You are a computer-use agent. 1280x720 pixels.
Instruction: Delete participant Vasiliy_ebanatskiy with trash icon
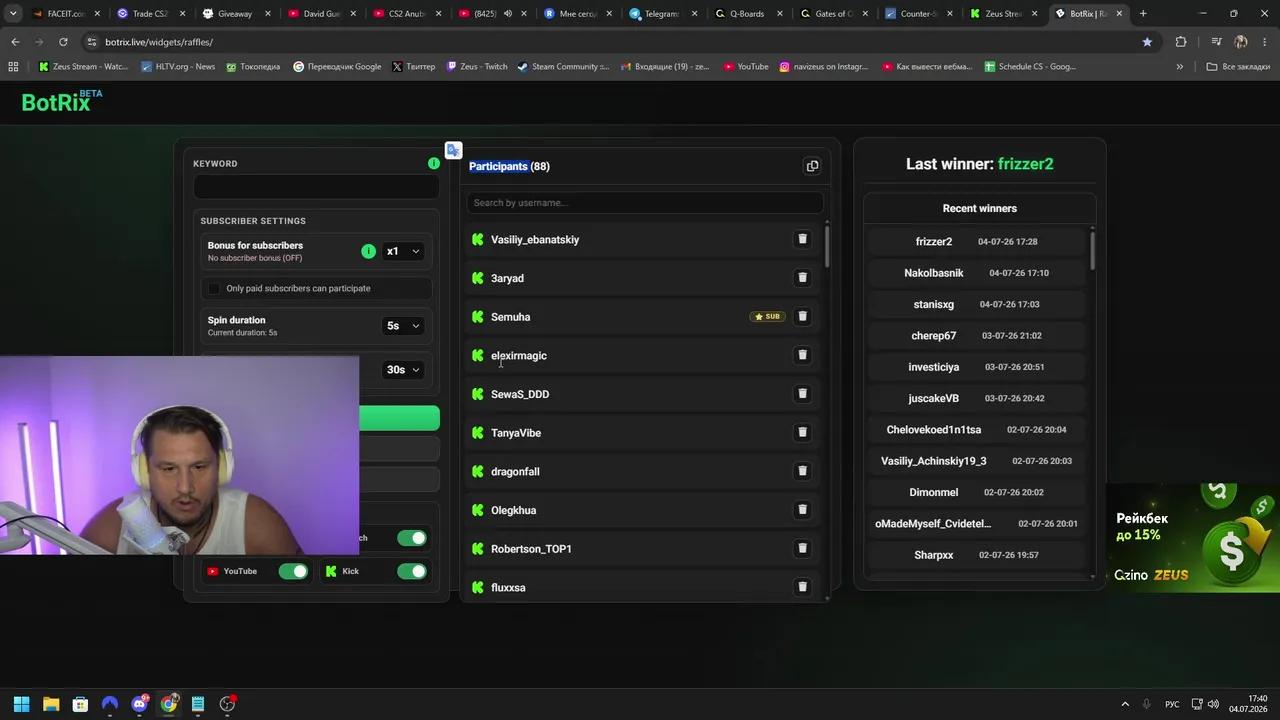(x=802, y=239)
